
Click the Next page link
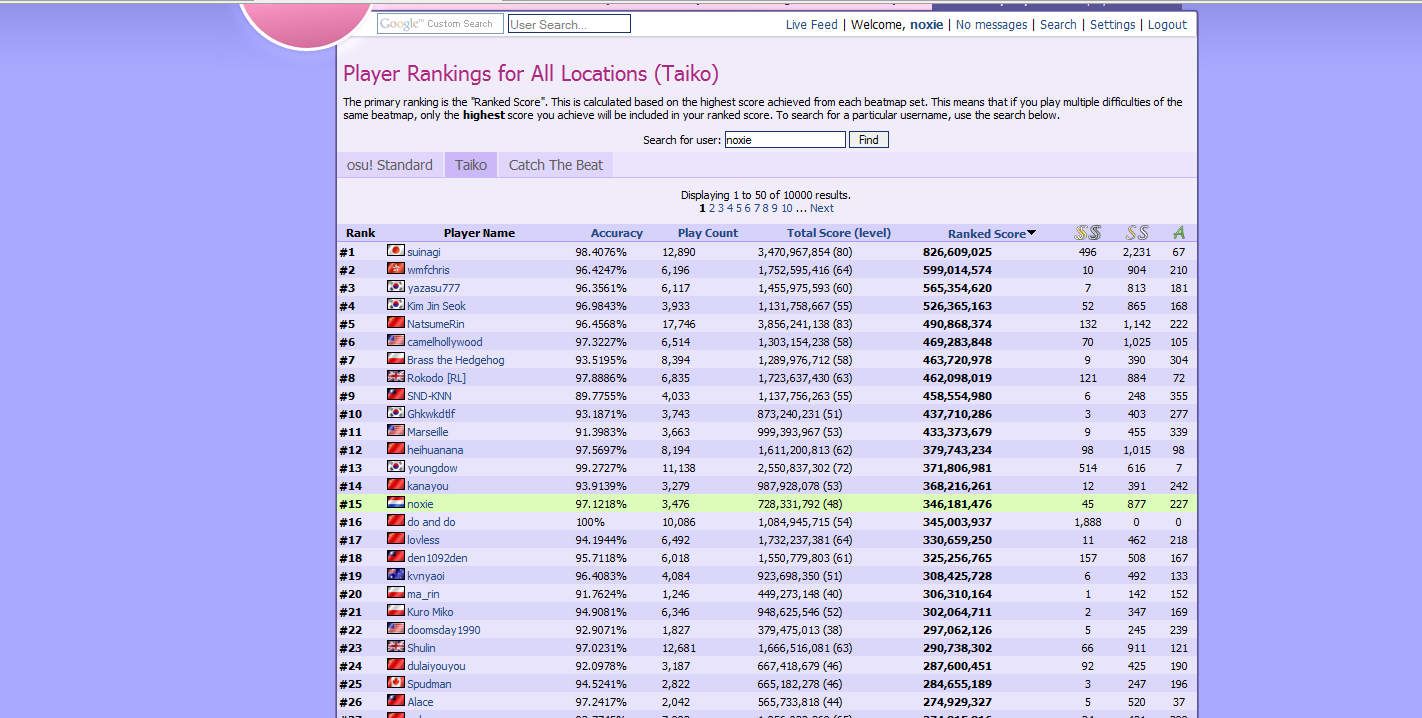[x=822, y=208]
